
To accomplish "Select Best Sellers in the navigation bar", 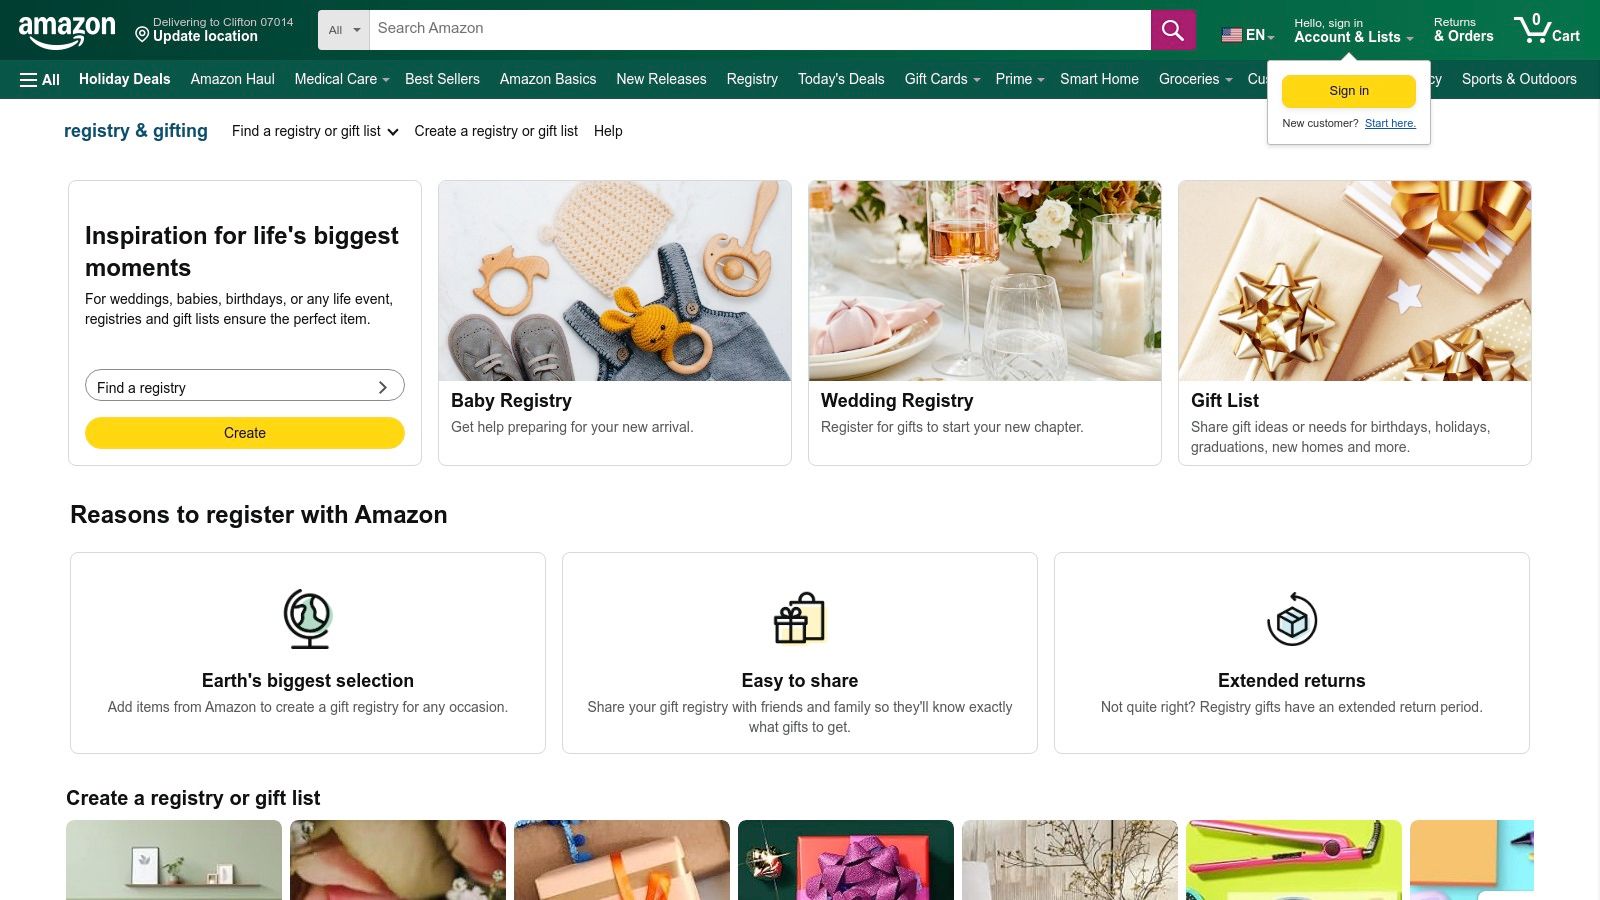I will (442, 79).
